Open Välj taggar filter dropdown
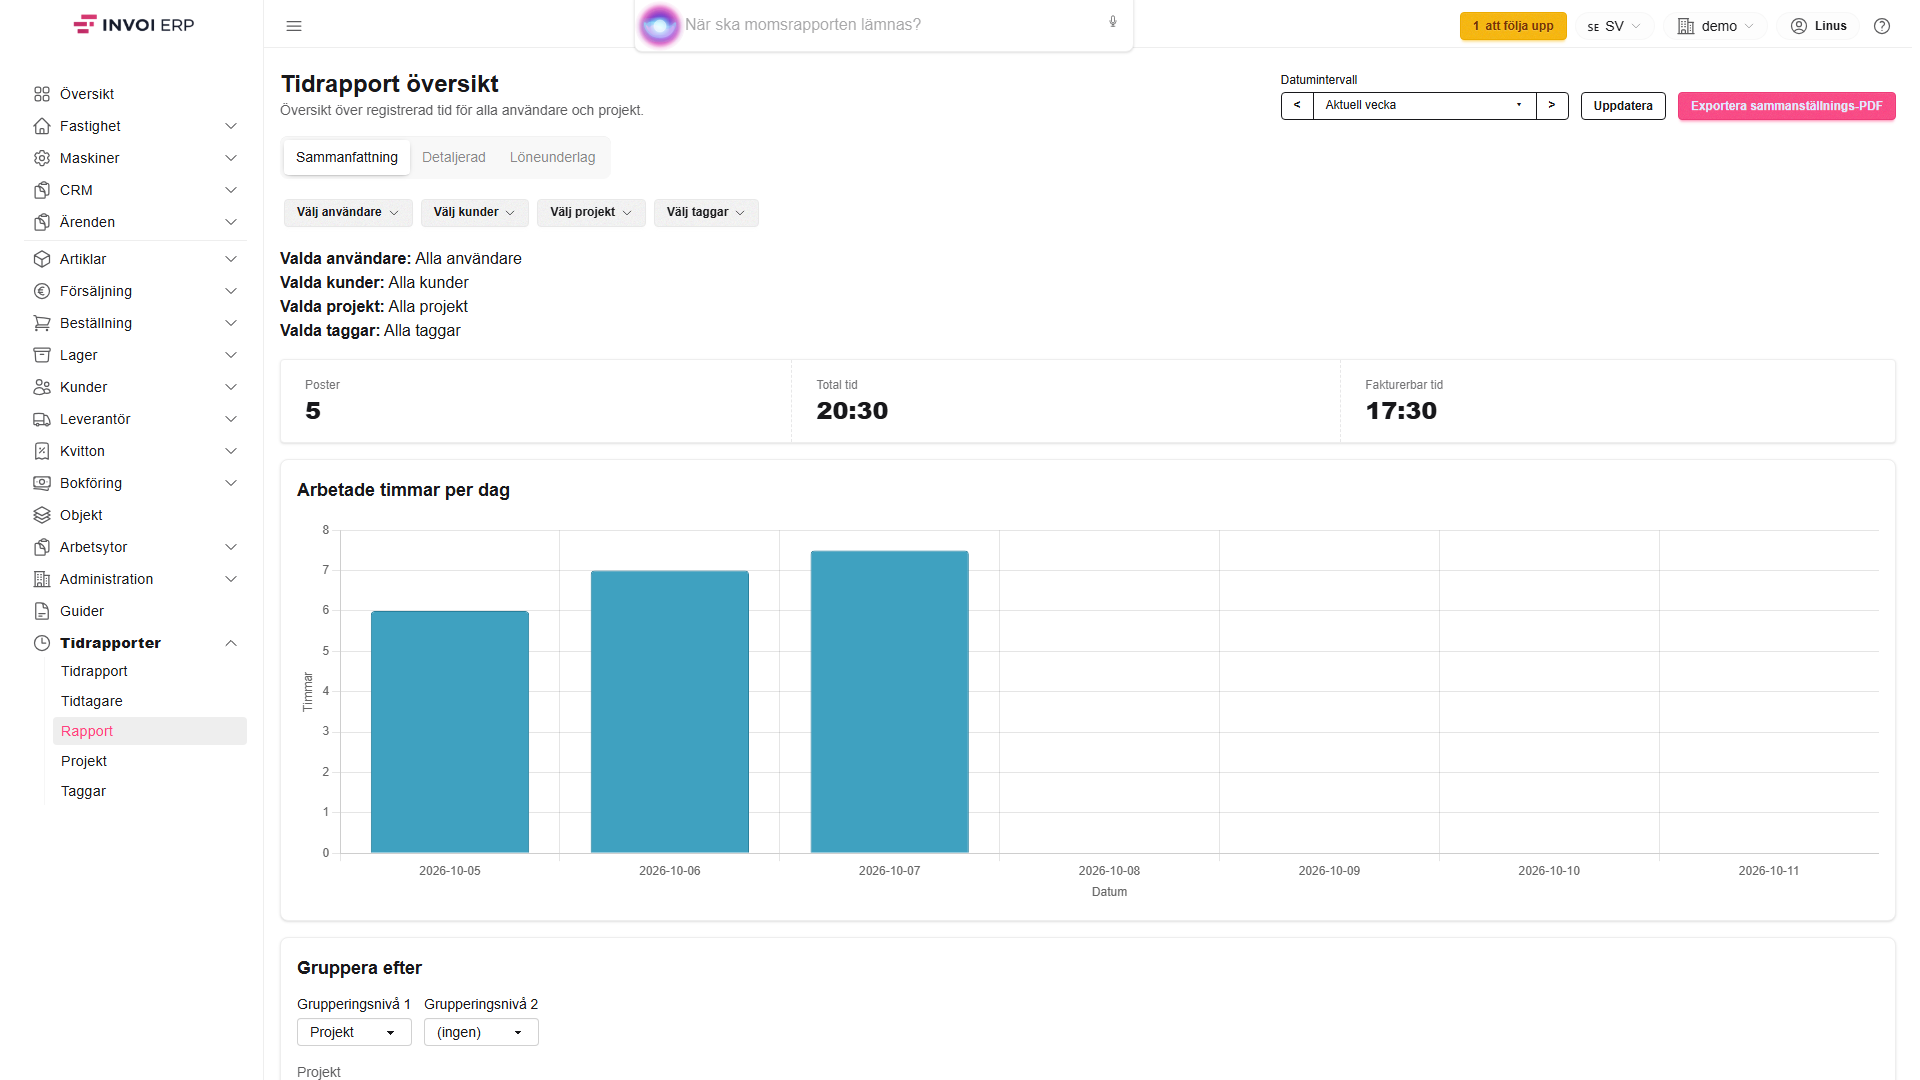The image size is (1920, 1080). coord(706,212)
